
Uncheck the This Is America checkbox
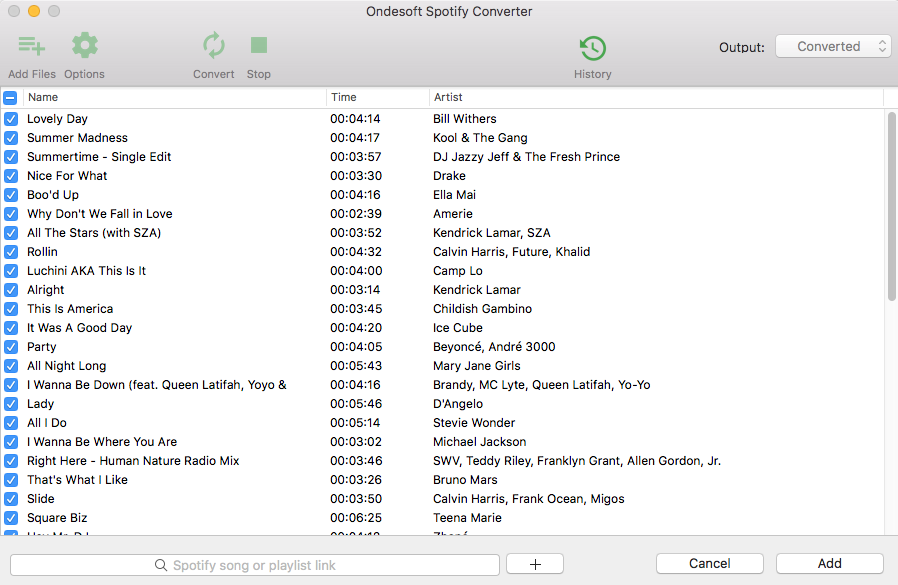coord(11,309)
